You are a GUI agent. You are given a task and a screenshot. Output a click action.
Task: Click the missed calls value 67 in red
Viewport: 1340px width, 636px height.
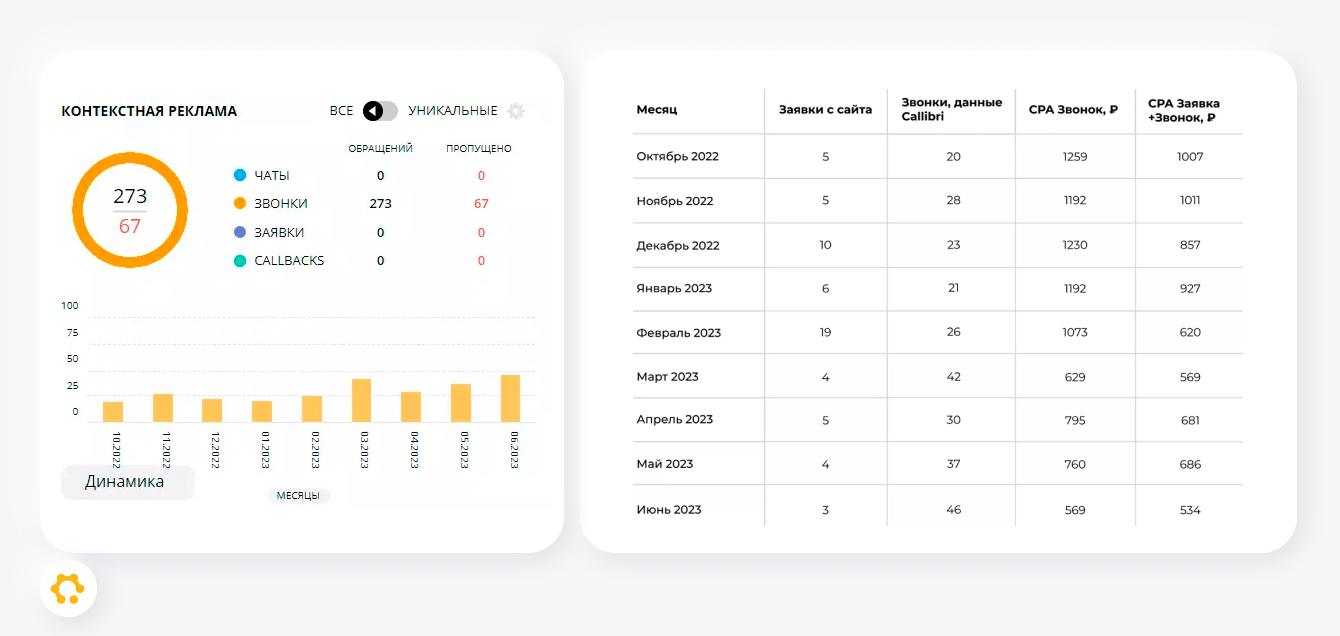[x=481, y=204]
